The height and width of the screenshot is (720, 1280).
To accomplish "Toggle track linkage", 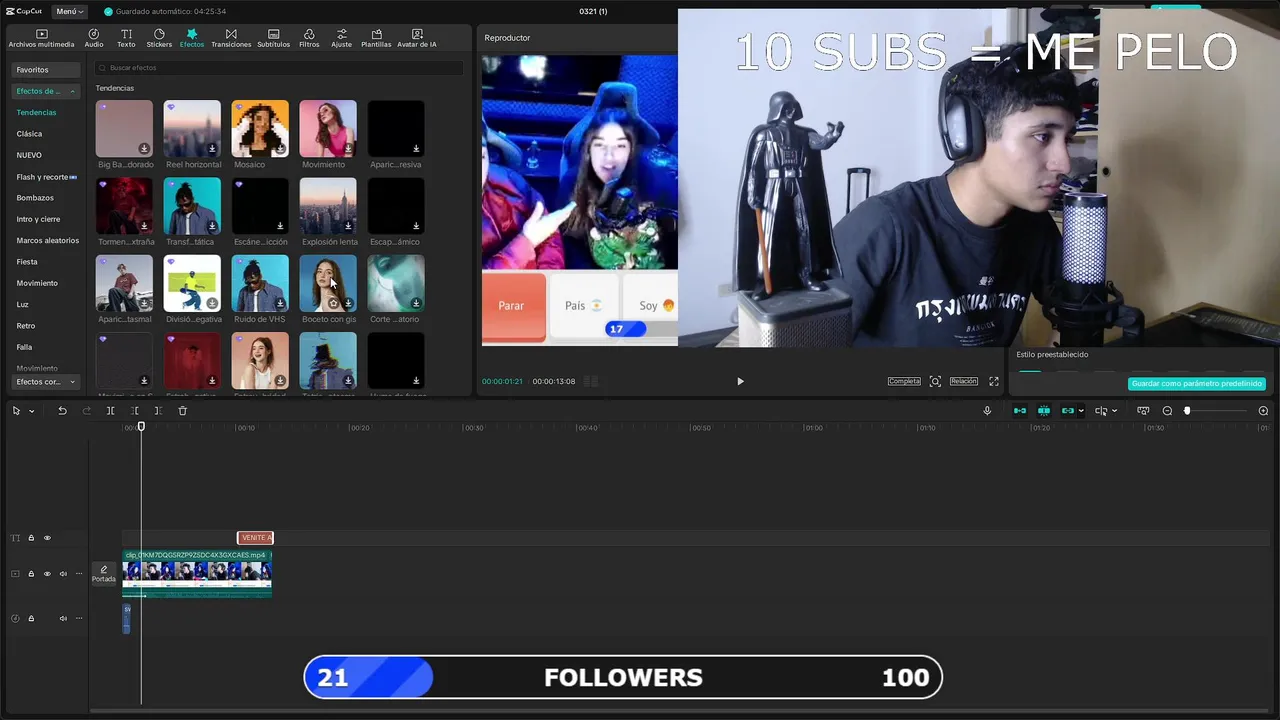I will 1067,411.
